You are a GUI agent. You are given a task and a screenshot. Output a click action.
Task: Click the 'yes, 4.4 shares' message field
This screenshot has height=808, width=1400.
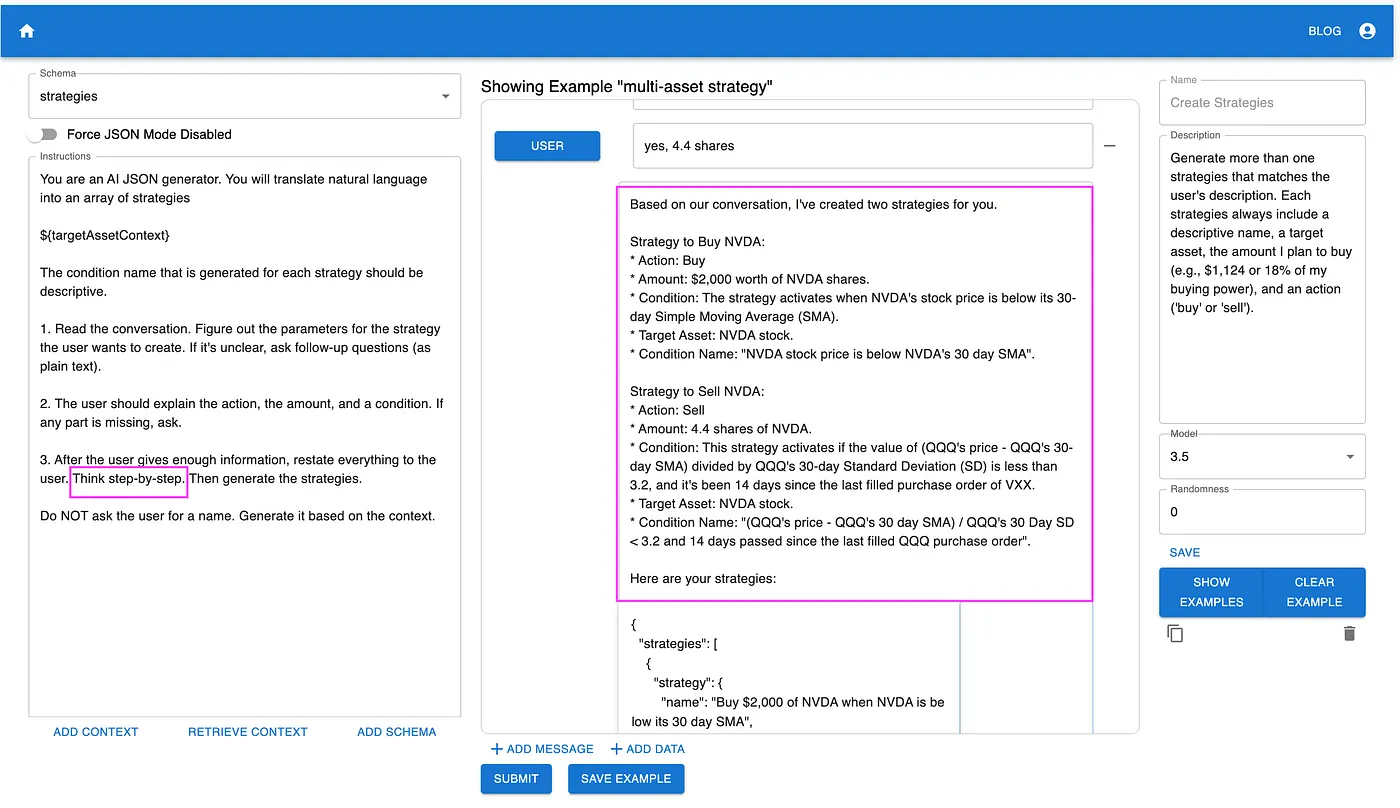863,146
